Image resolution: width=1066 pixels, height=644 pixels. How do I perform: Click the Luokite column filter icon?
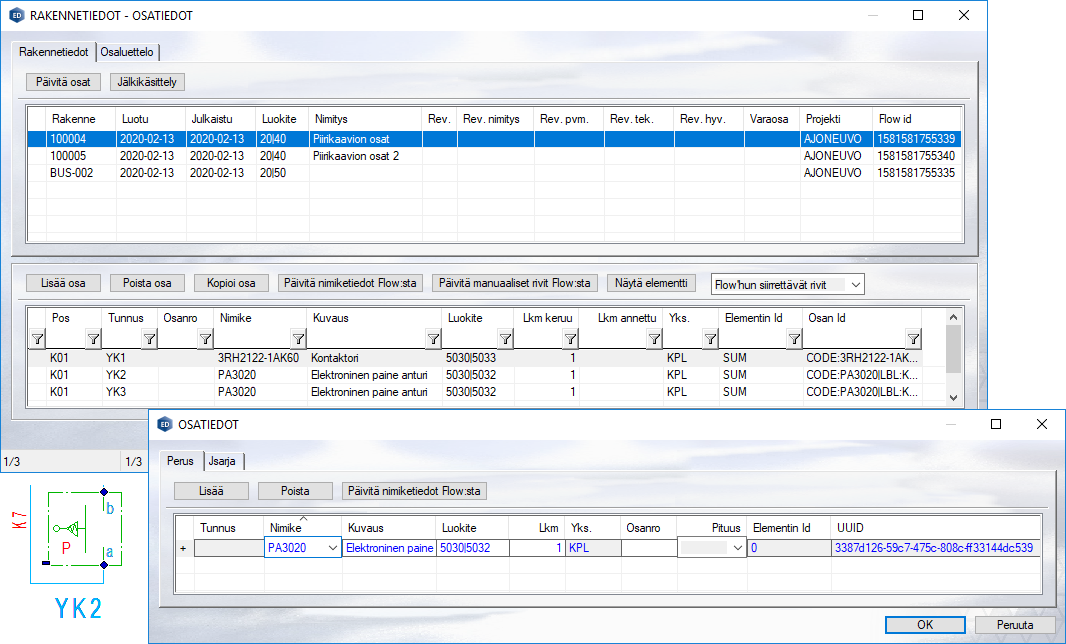[x=505, y=339]
